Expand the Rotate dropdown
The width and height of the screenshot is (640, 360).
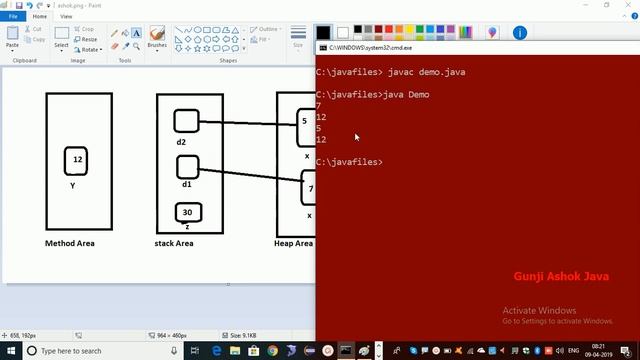coord(101,50)
